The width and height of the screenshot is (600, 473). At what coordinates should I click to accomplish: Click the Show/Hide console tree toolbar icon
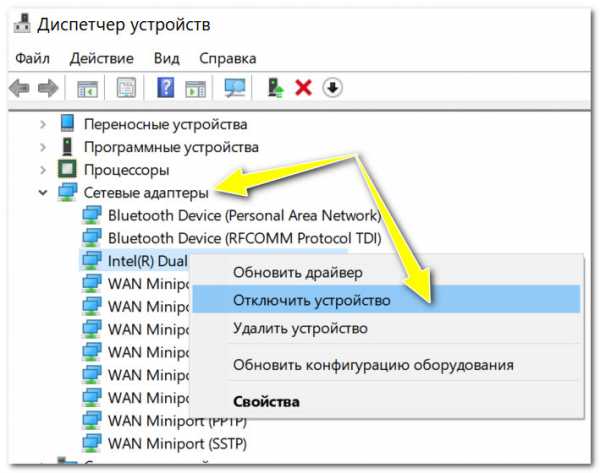click(88, 88)
